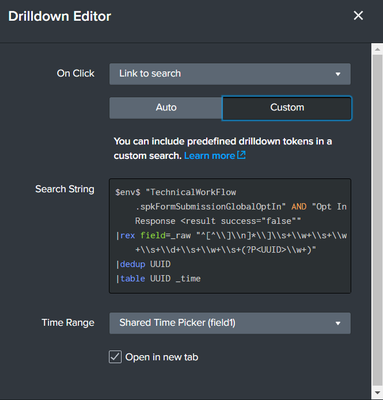This screenshot has width=383, height=400.
Task: Click the Time Range dropdown arrow
Action: click(338, 323)
